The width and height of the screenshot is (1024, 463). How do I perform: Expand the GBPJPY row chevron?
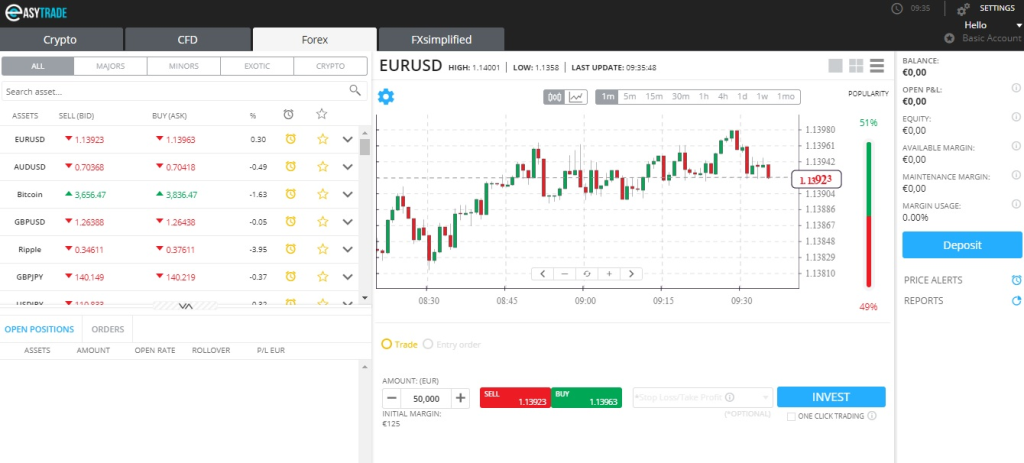(347, 276)
